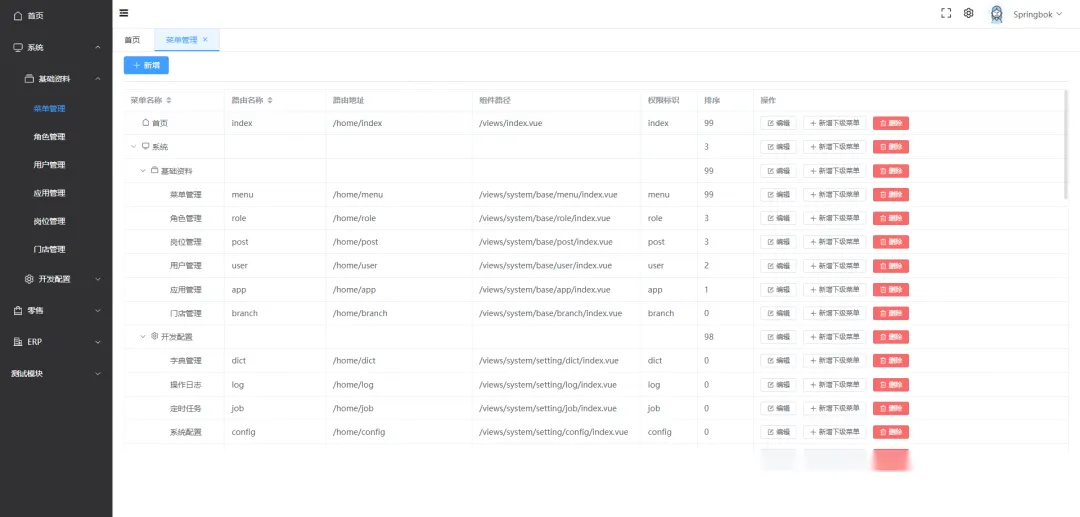Switch to the 首页 tab

pyautogui.click(x=132, y=40)
